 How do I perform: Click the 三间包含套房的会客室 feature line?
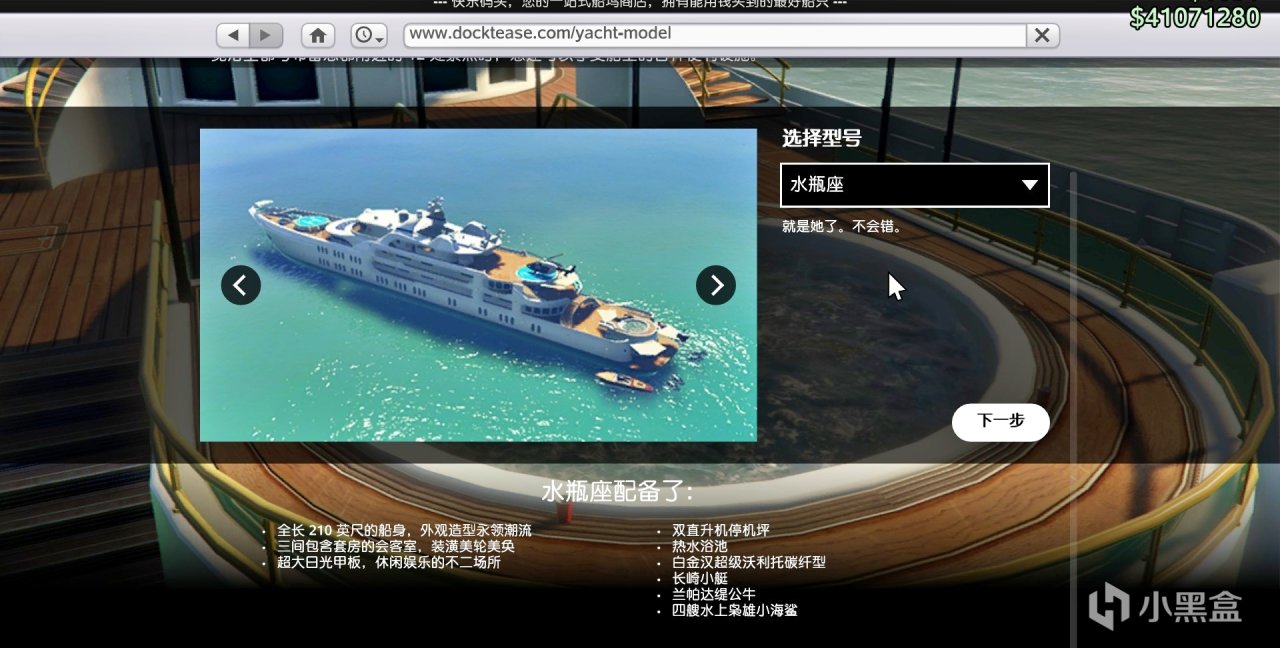[397, 546]
